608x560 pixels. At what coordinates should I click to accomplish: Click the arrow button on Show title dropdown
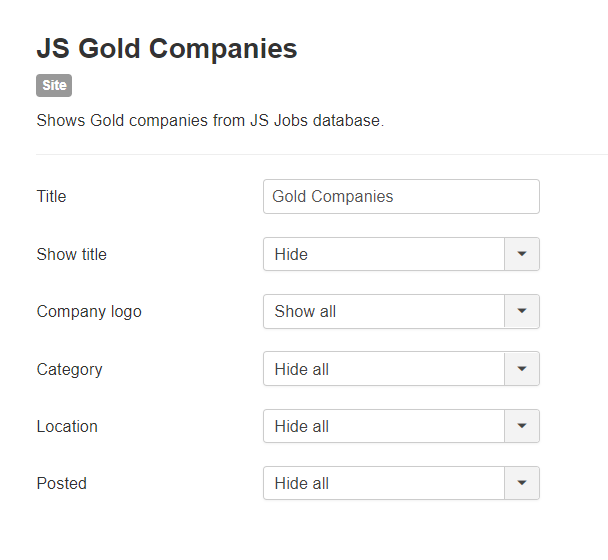(522, 254)
